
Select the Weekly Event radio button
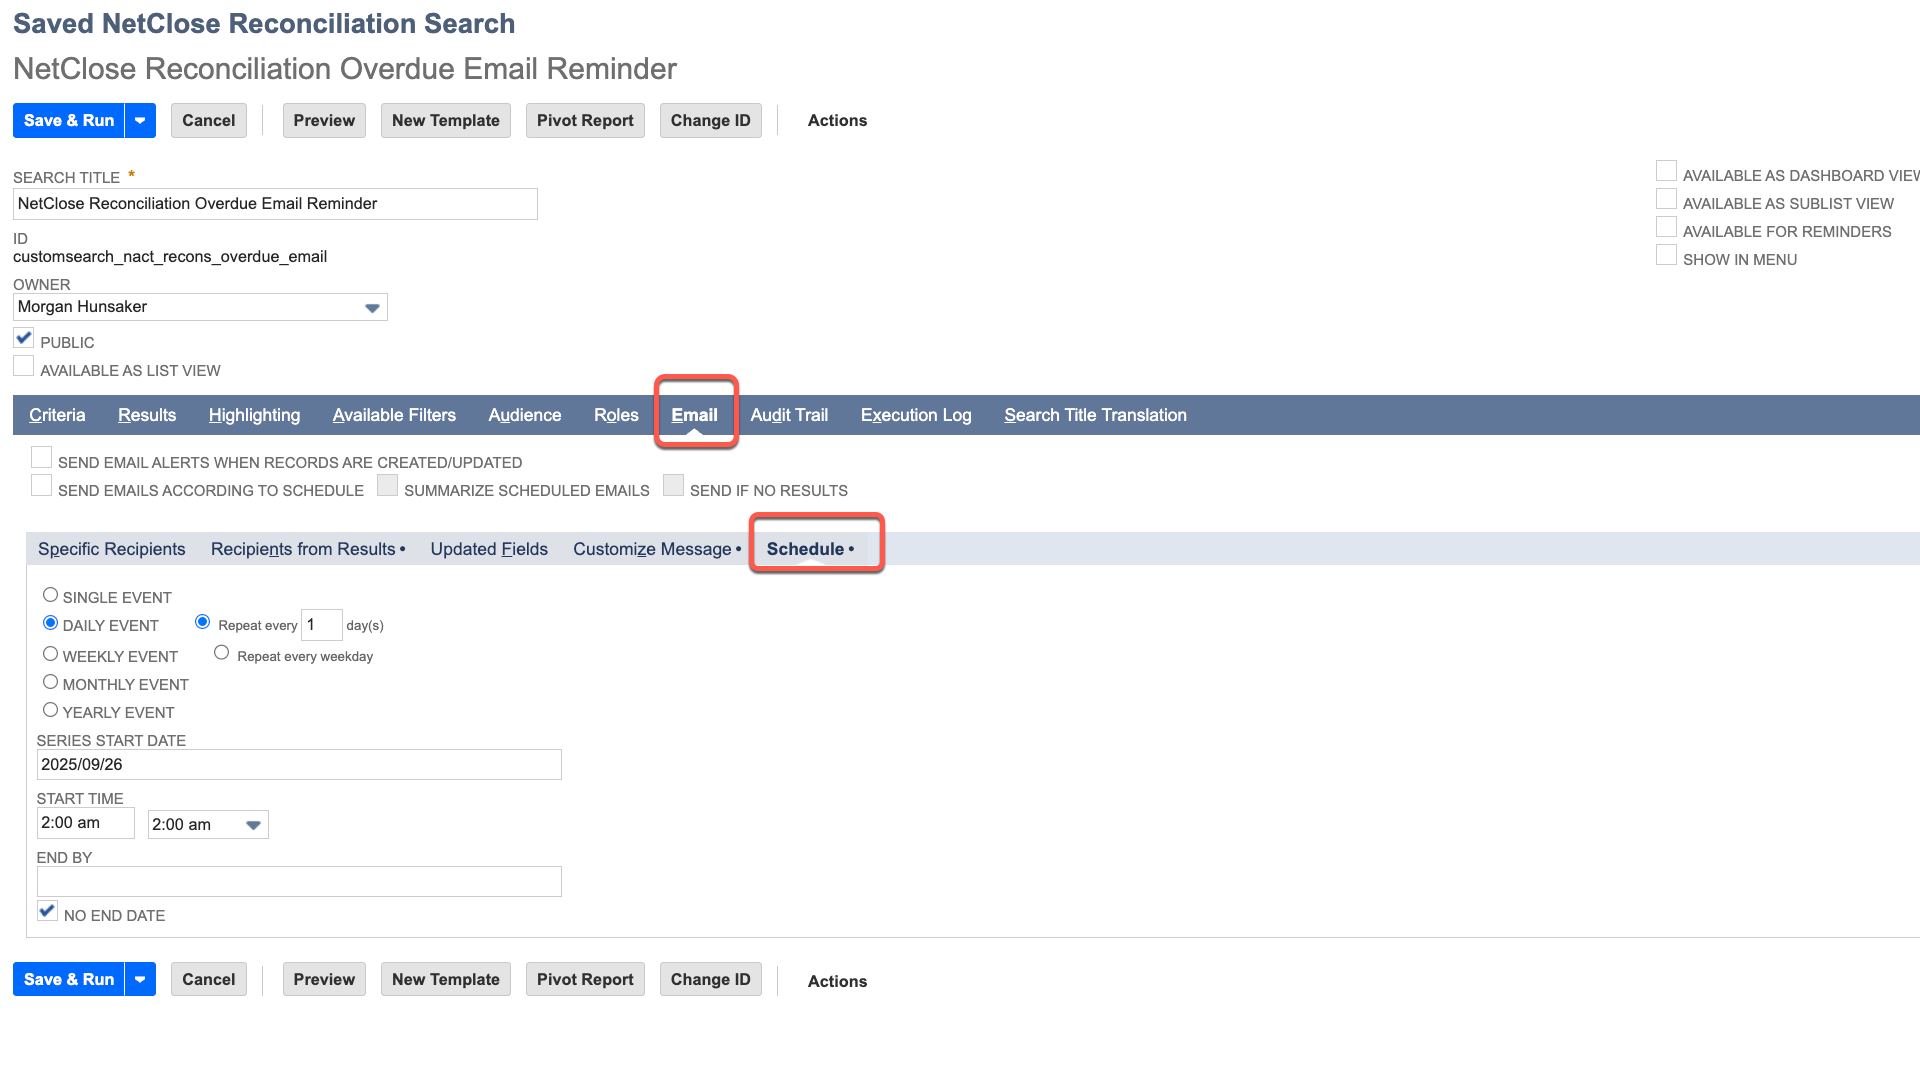tap(50, 654)
